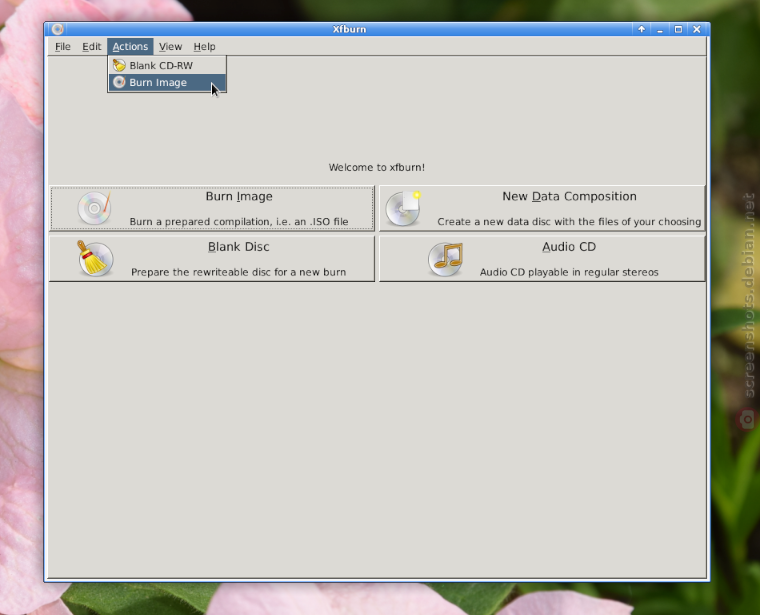Click 'Create a new data disc' description text

(x=569, y=221)
